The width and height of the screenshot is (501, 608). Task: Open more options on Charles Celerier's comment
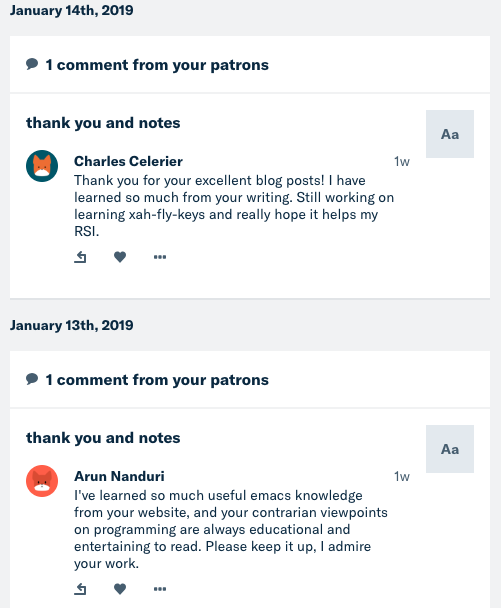160,257
